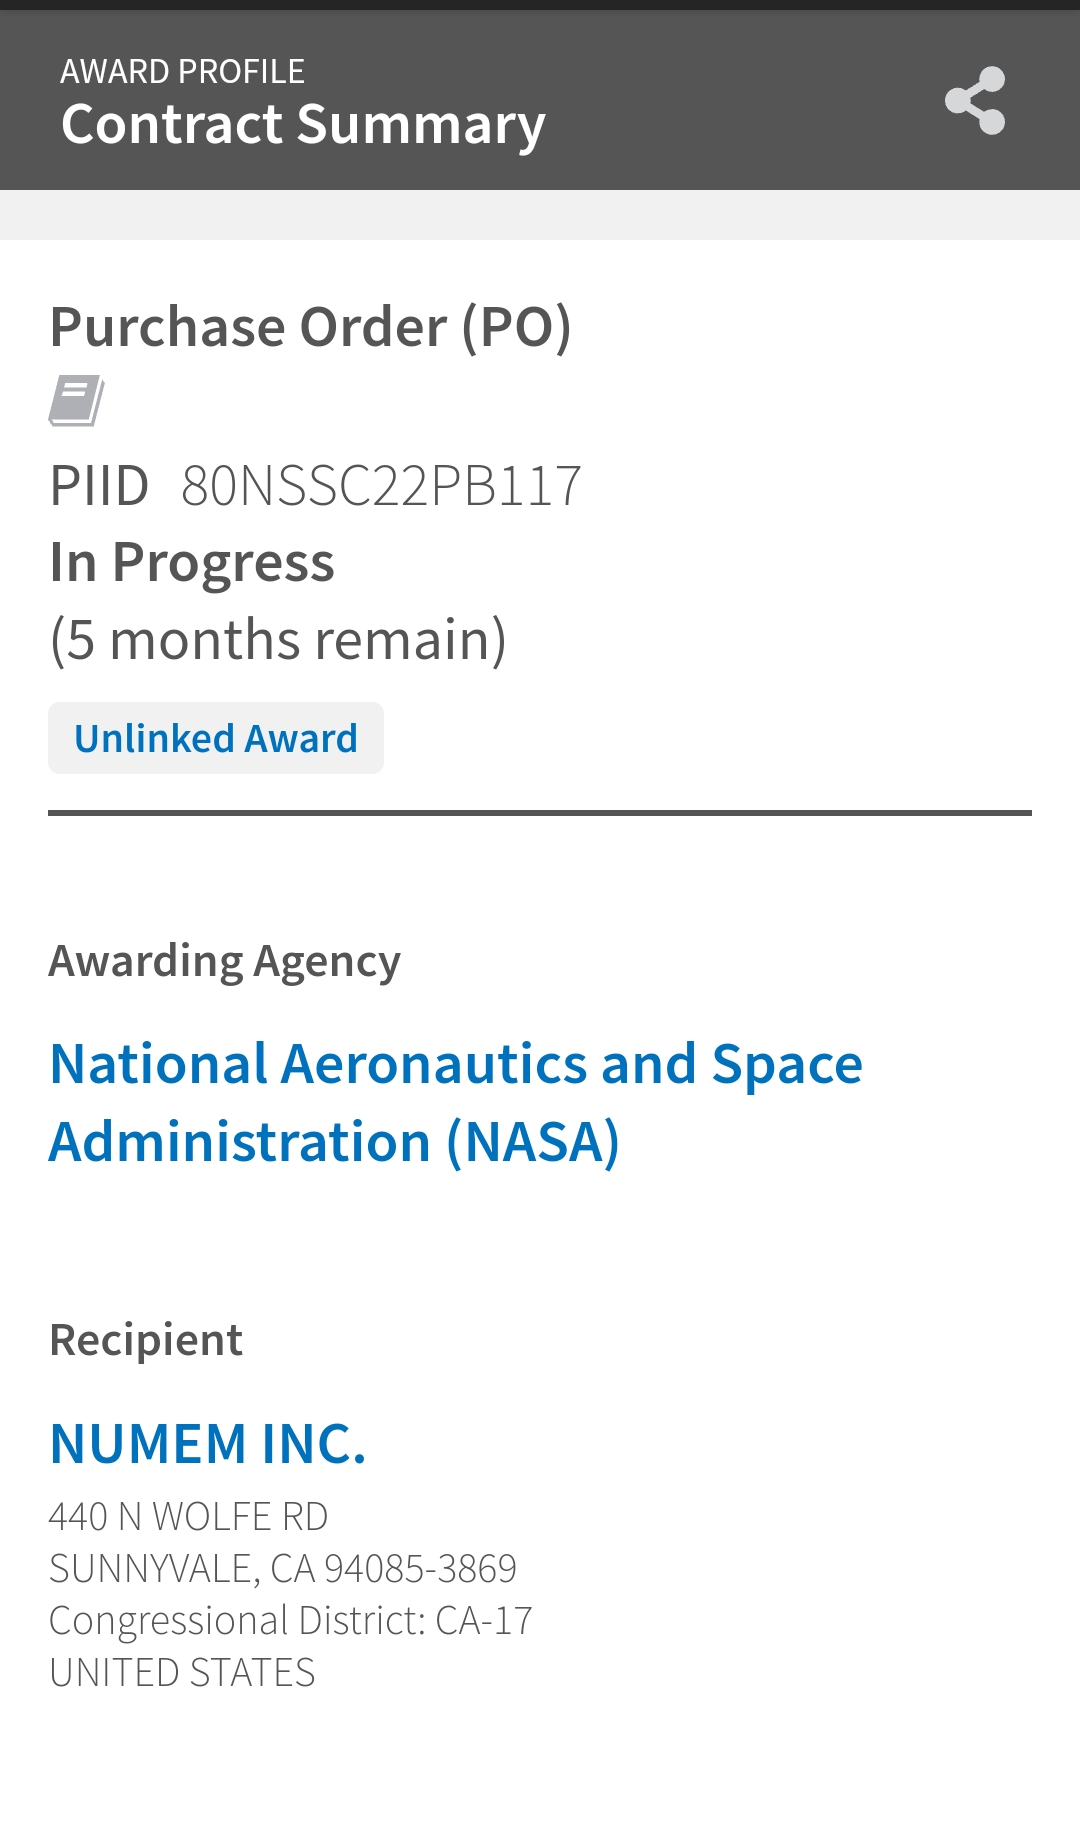Click the SUNNYVALE, CA 94085-3869 line
This screenshot has height=1836, width=1080.
283,1569
